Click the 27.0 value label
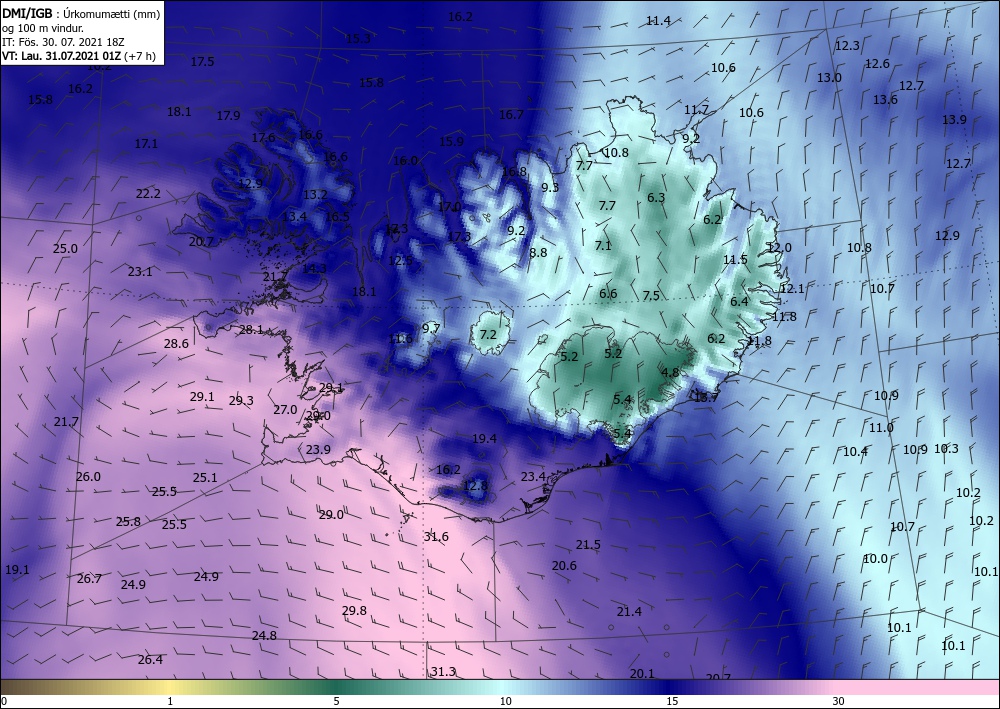 tap(285, 410)
